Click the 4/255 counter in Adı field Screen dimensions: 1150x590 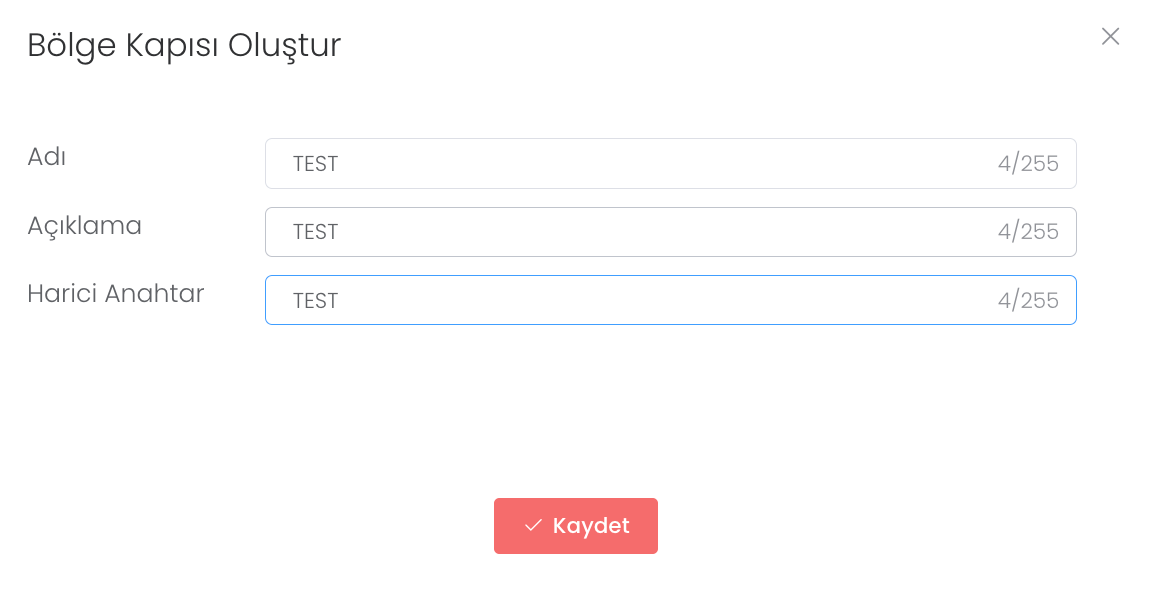tap(1027, 164)
